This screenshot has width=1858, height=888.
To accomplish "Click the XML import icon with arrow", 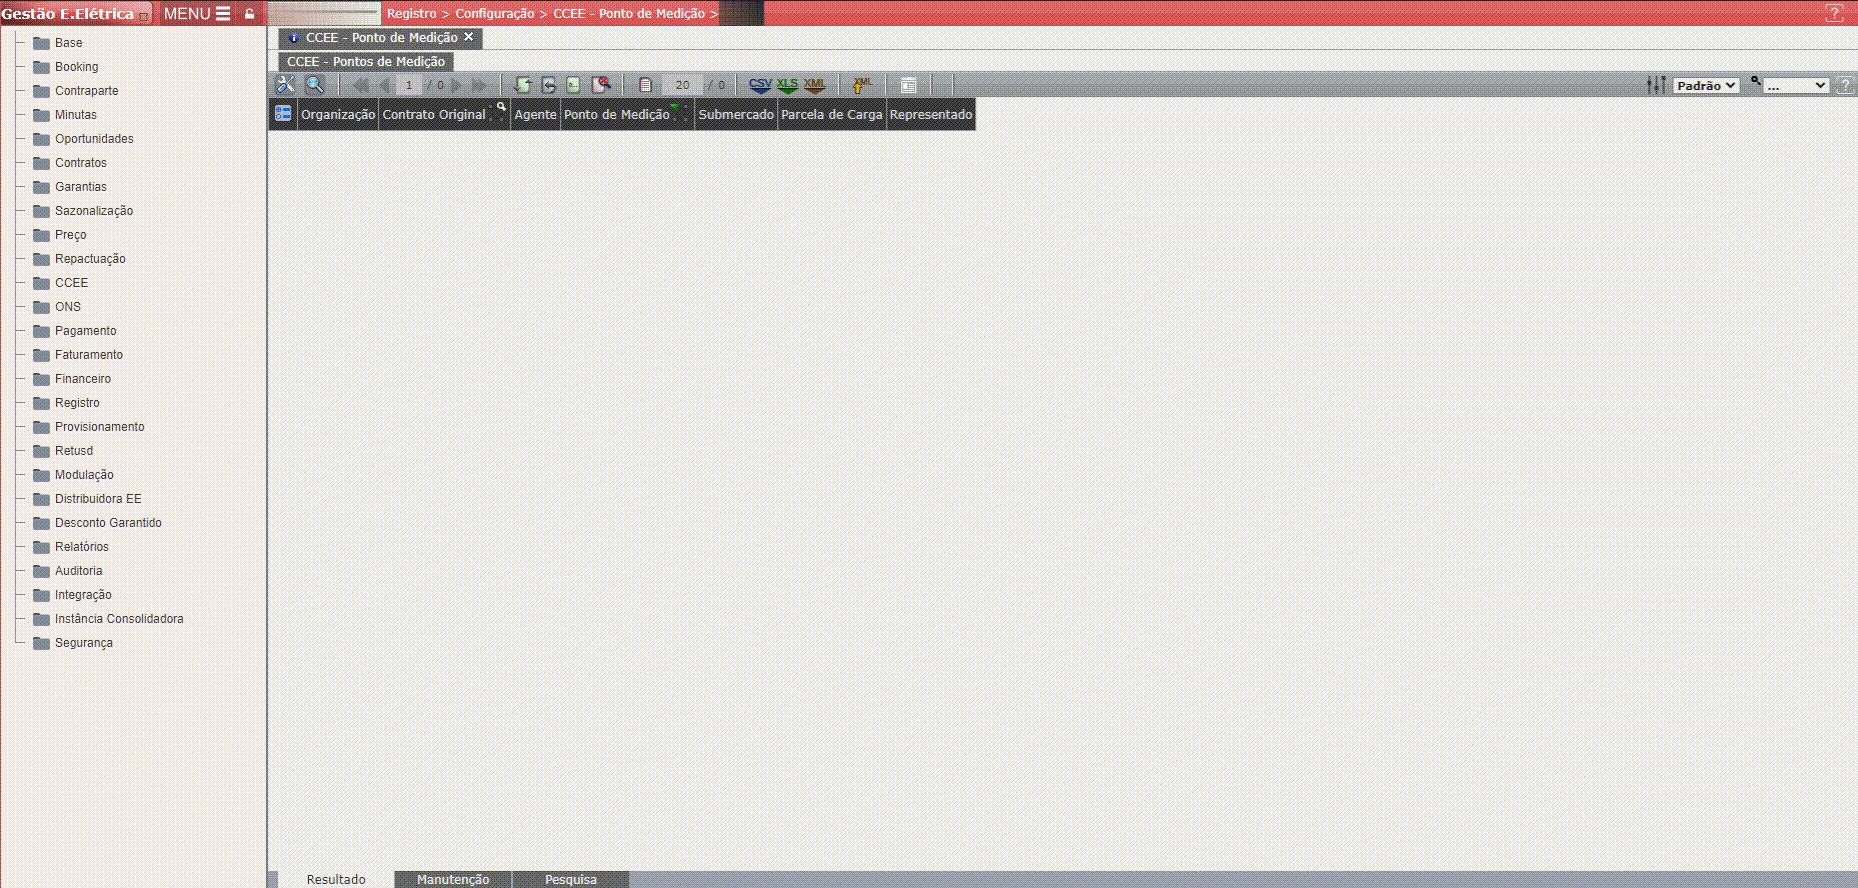I will [x=862, y=85].
